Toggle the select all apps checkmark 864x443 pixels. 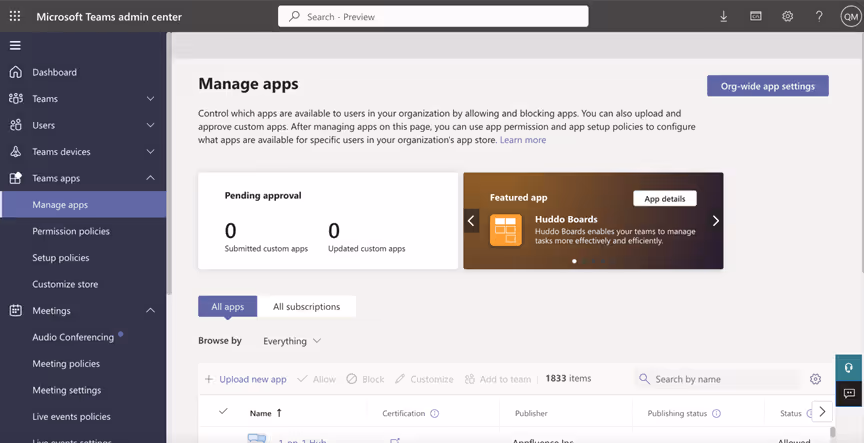coord(223,411)
